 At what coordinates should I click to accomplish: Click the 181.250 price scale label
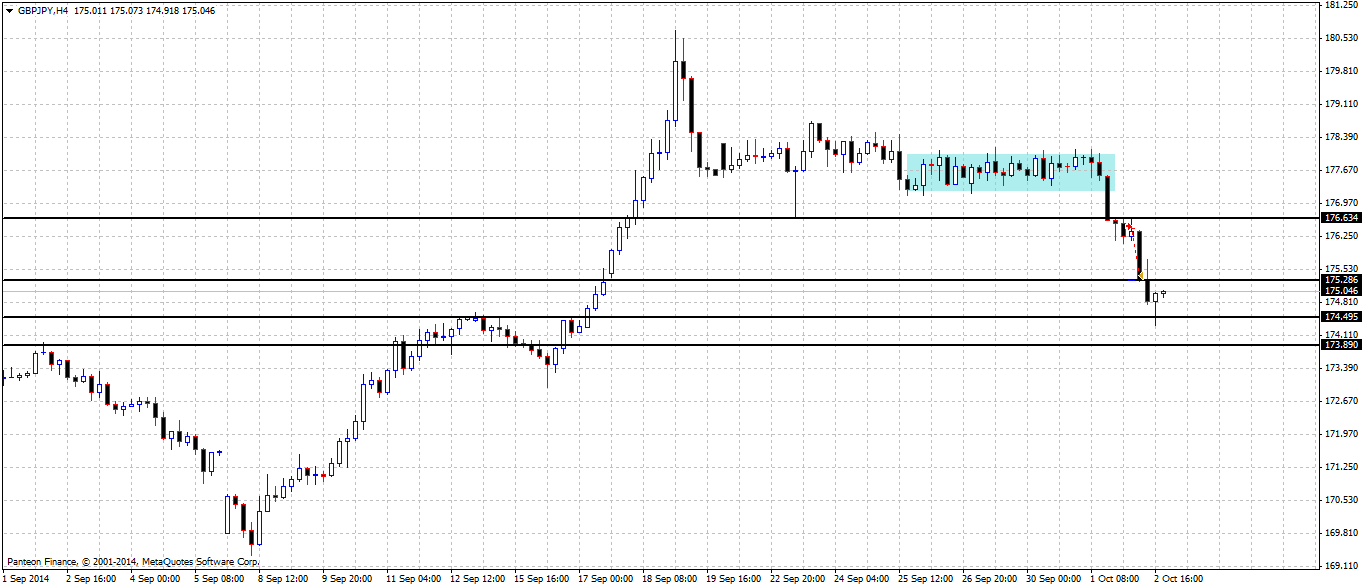[1339, 5]
